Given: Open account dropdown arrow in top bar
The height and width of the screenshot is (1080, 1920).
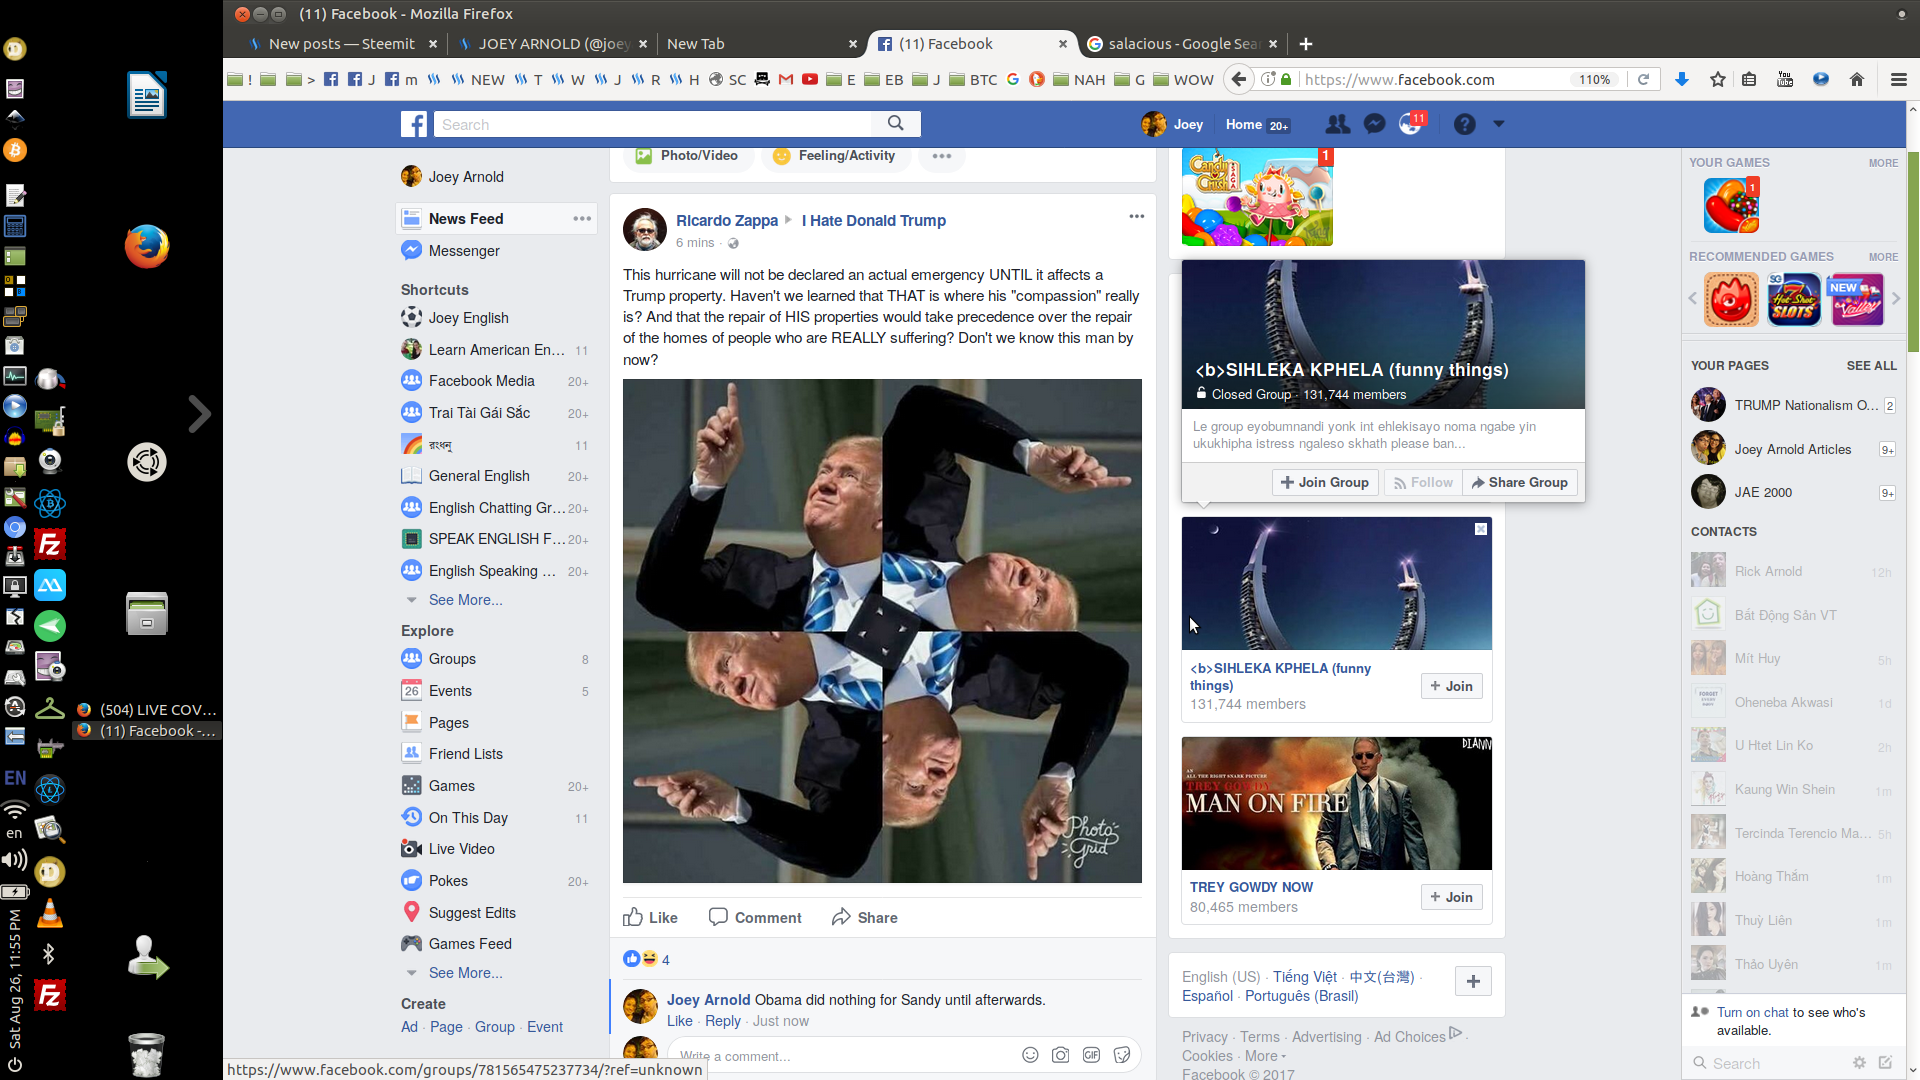Looking at the screenshot, I should point(1498,124).
